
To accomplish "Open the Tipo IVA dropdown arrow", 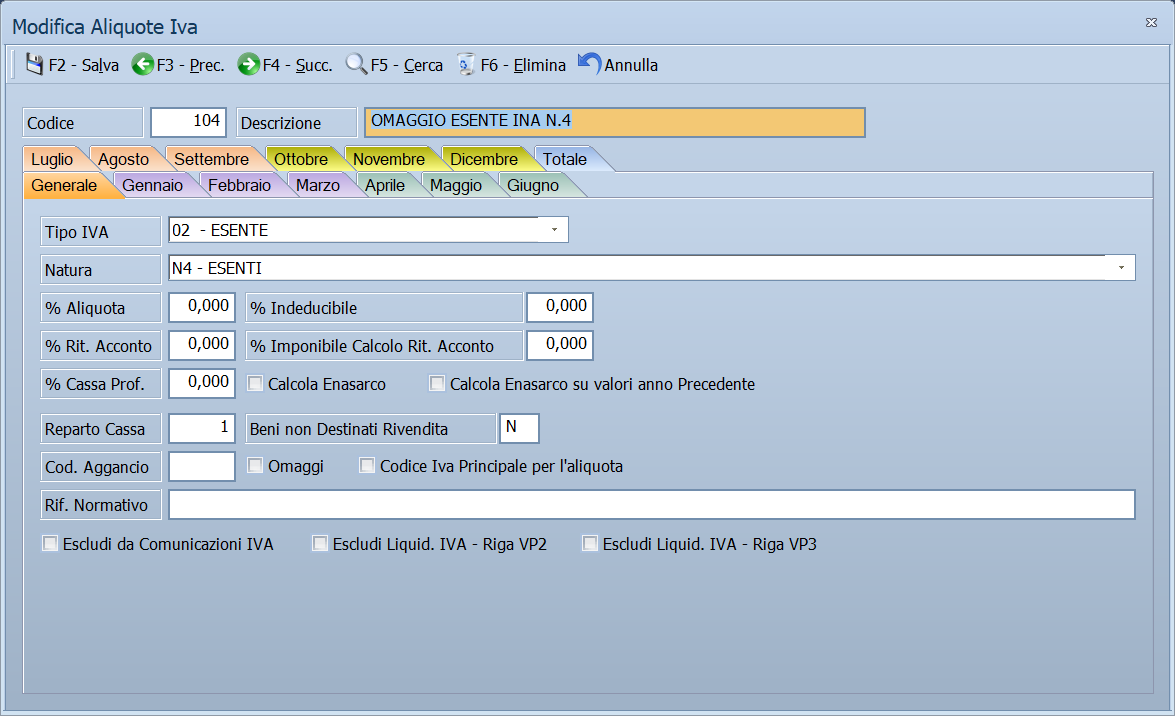I will (x=555, y=229).
